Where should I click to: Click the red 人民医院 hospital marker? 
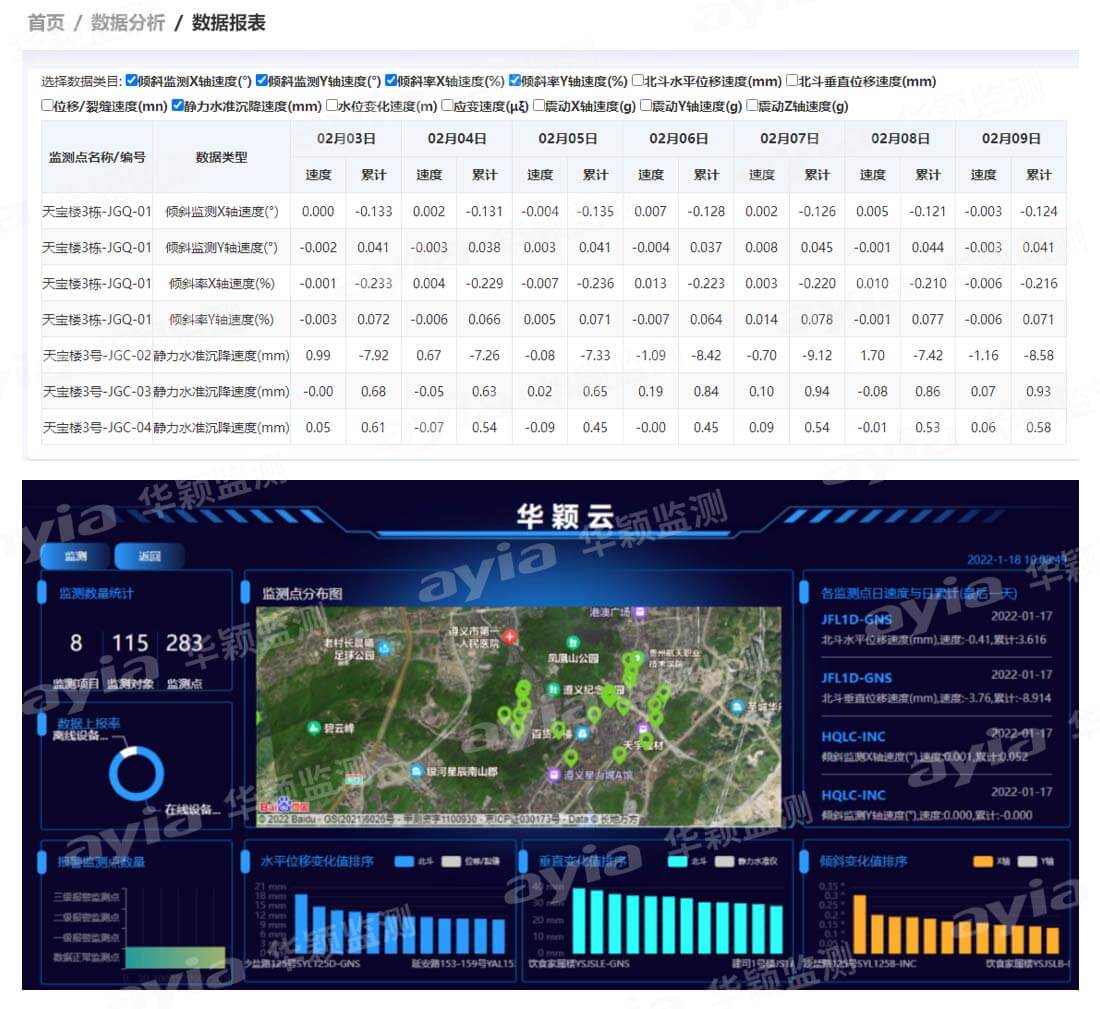click(x=510, y=636)
